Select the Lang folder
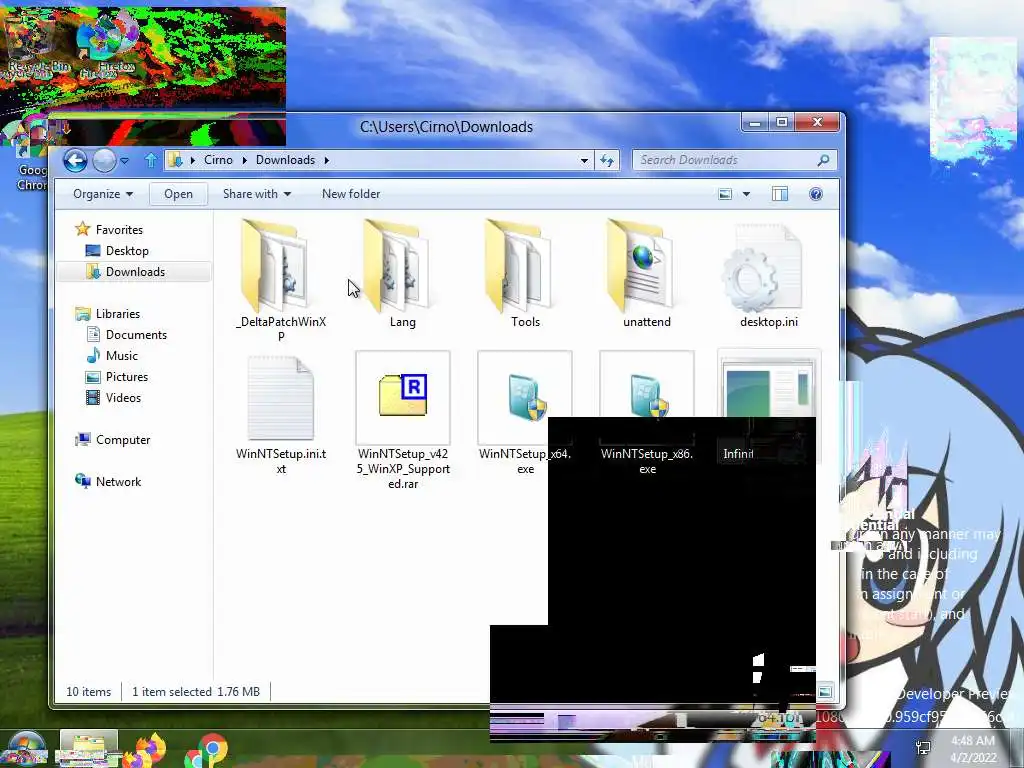 [x=402, y=274]
